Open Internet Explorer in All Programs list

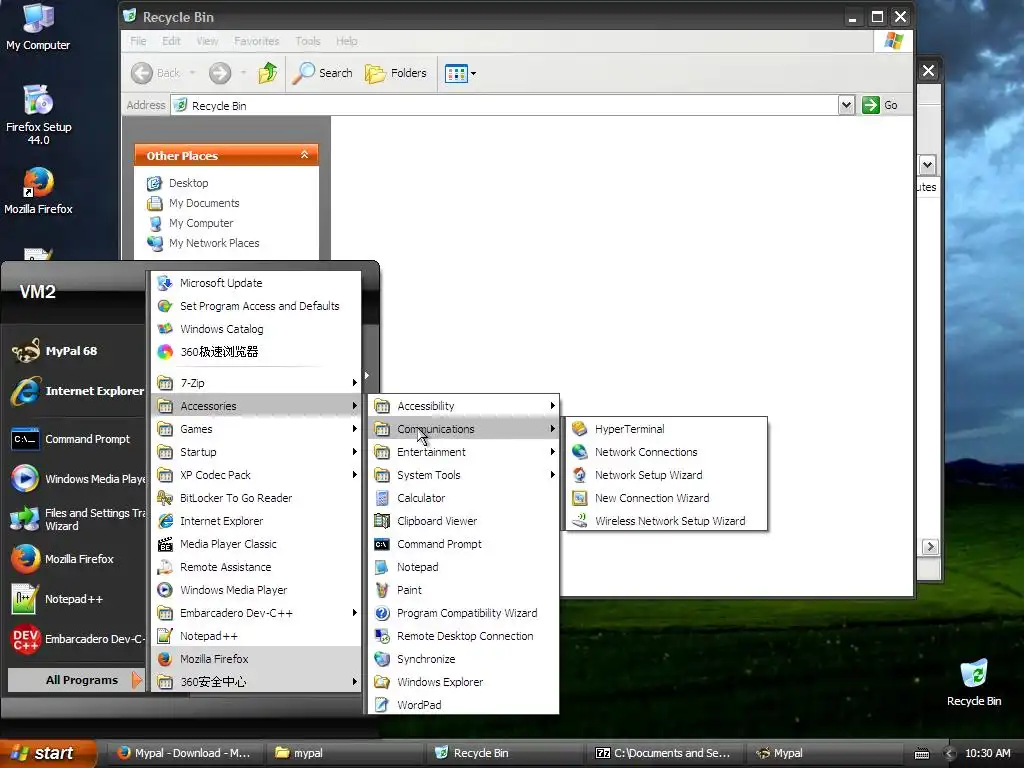click(256, 520)
